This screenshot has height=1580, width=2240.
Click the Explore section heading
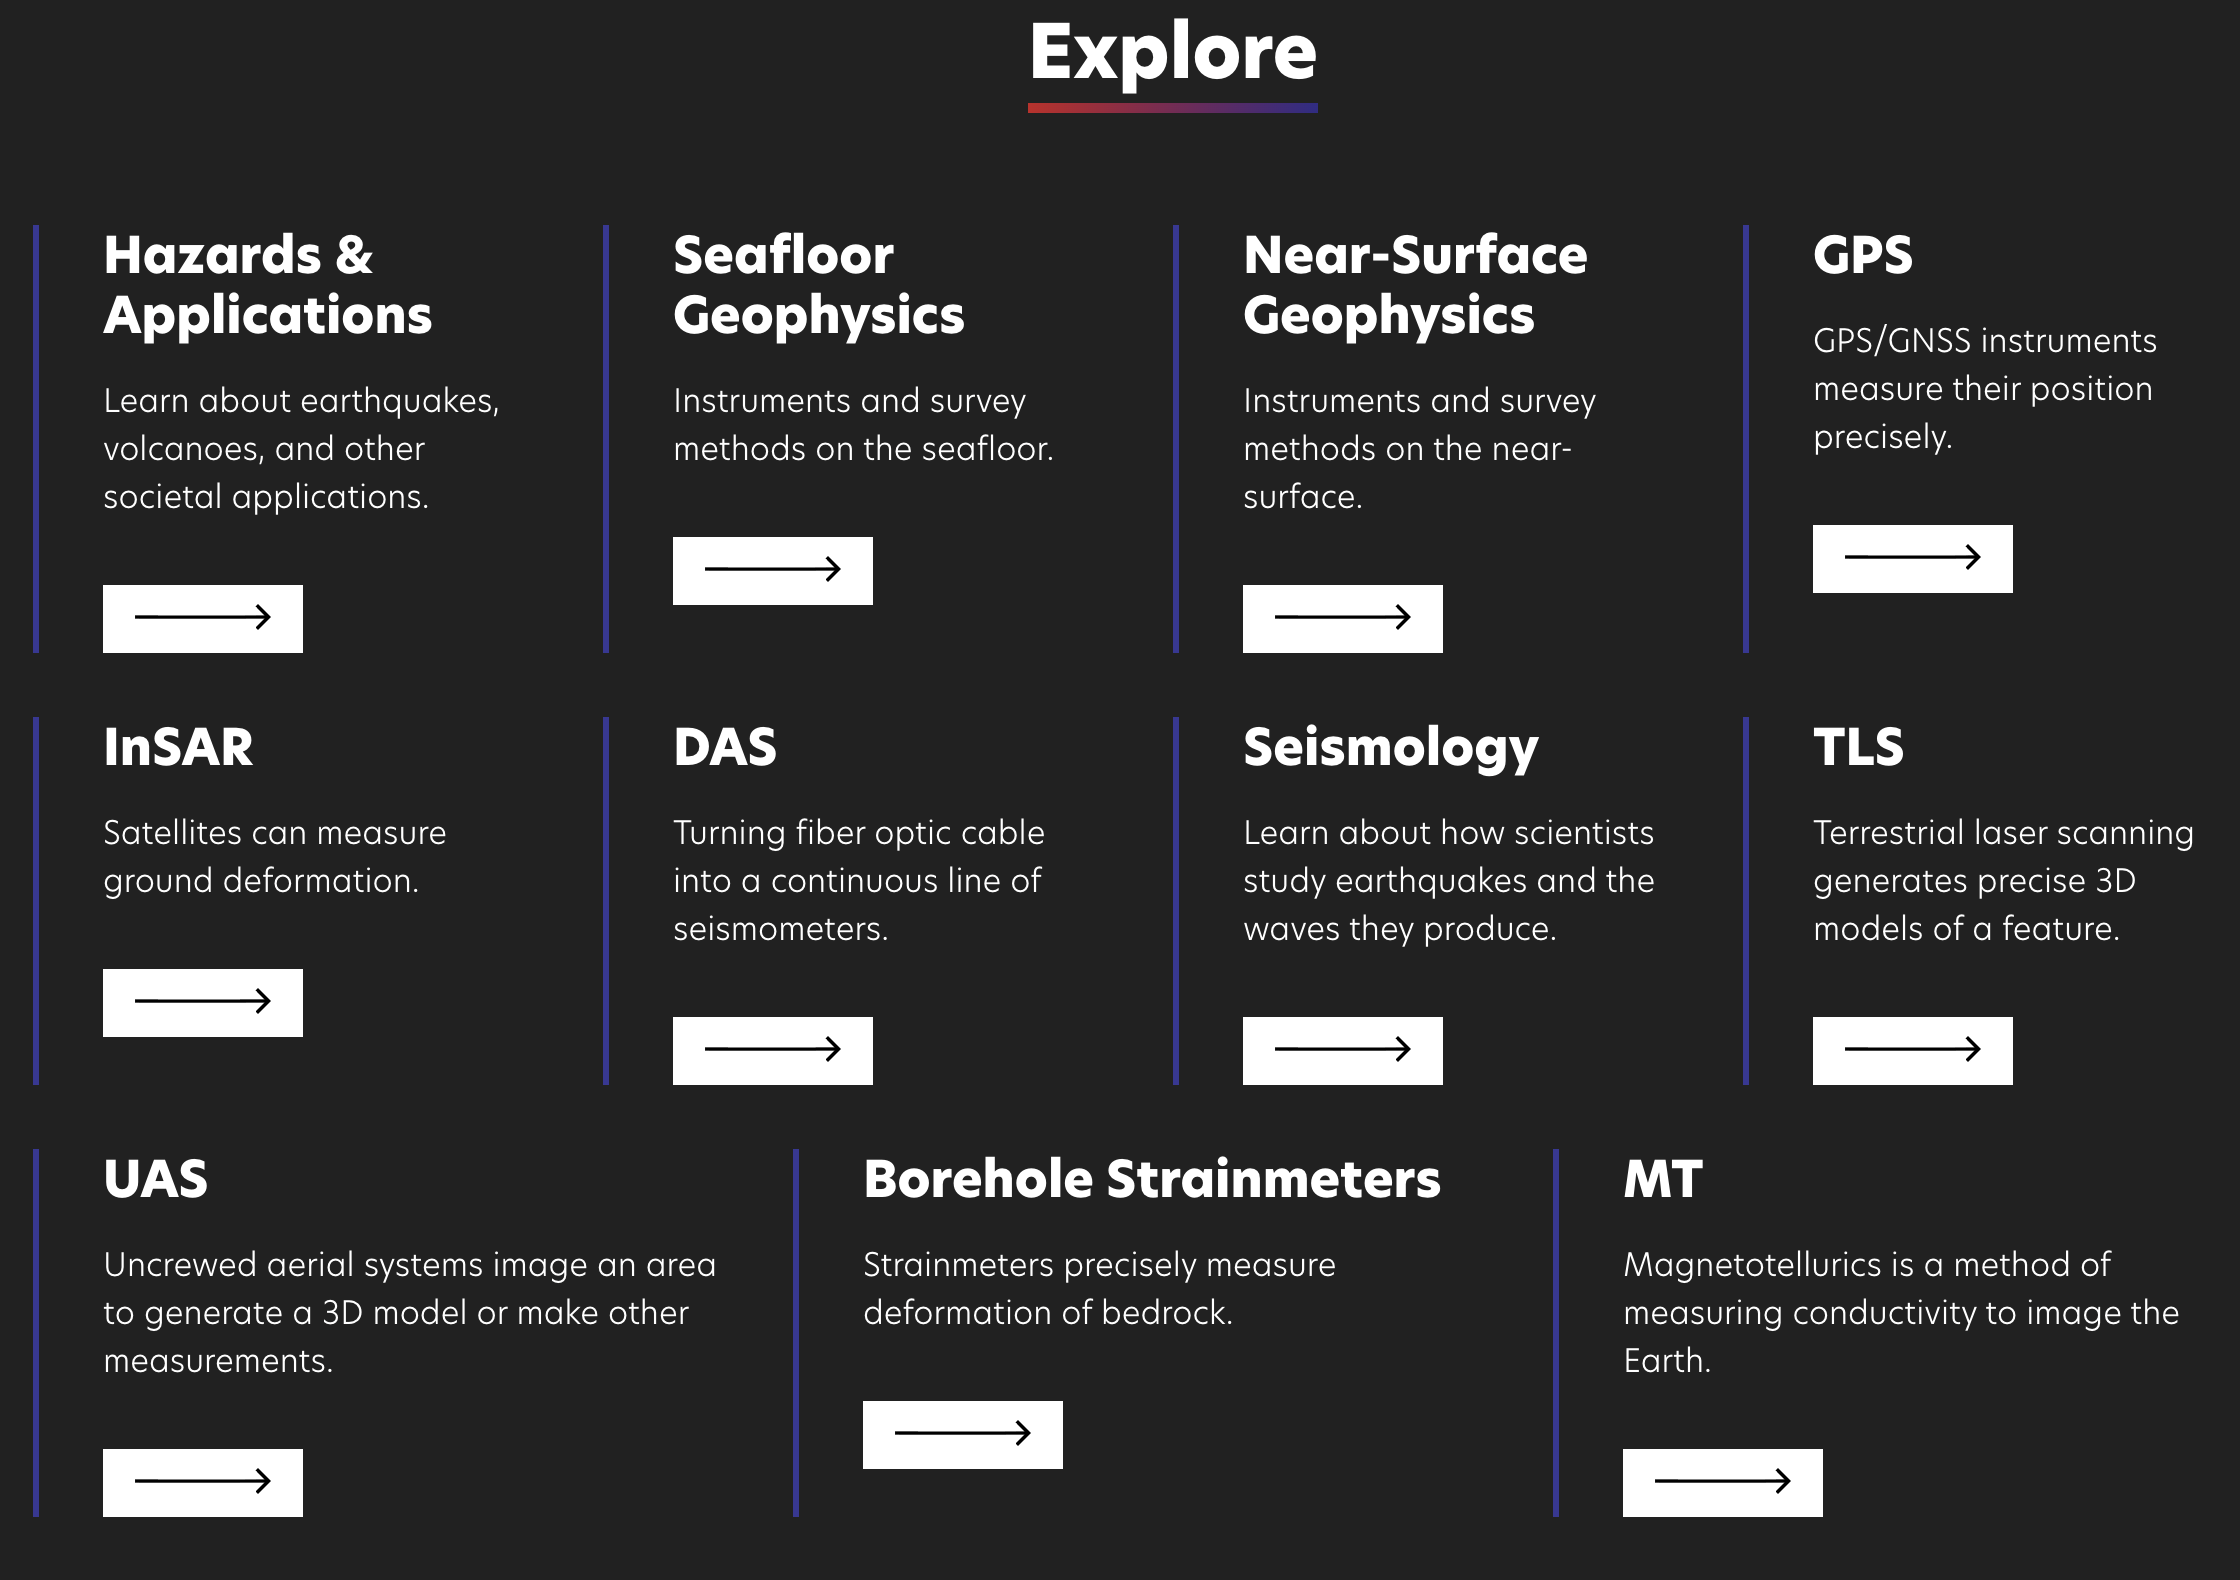tap(1173, 52)
